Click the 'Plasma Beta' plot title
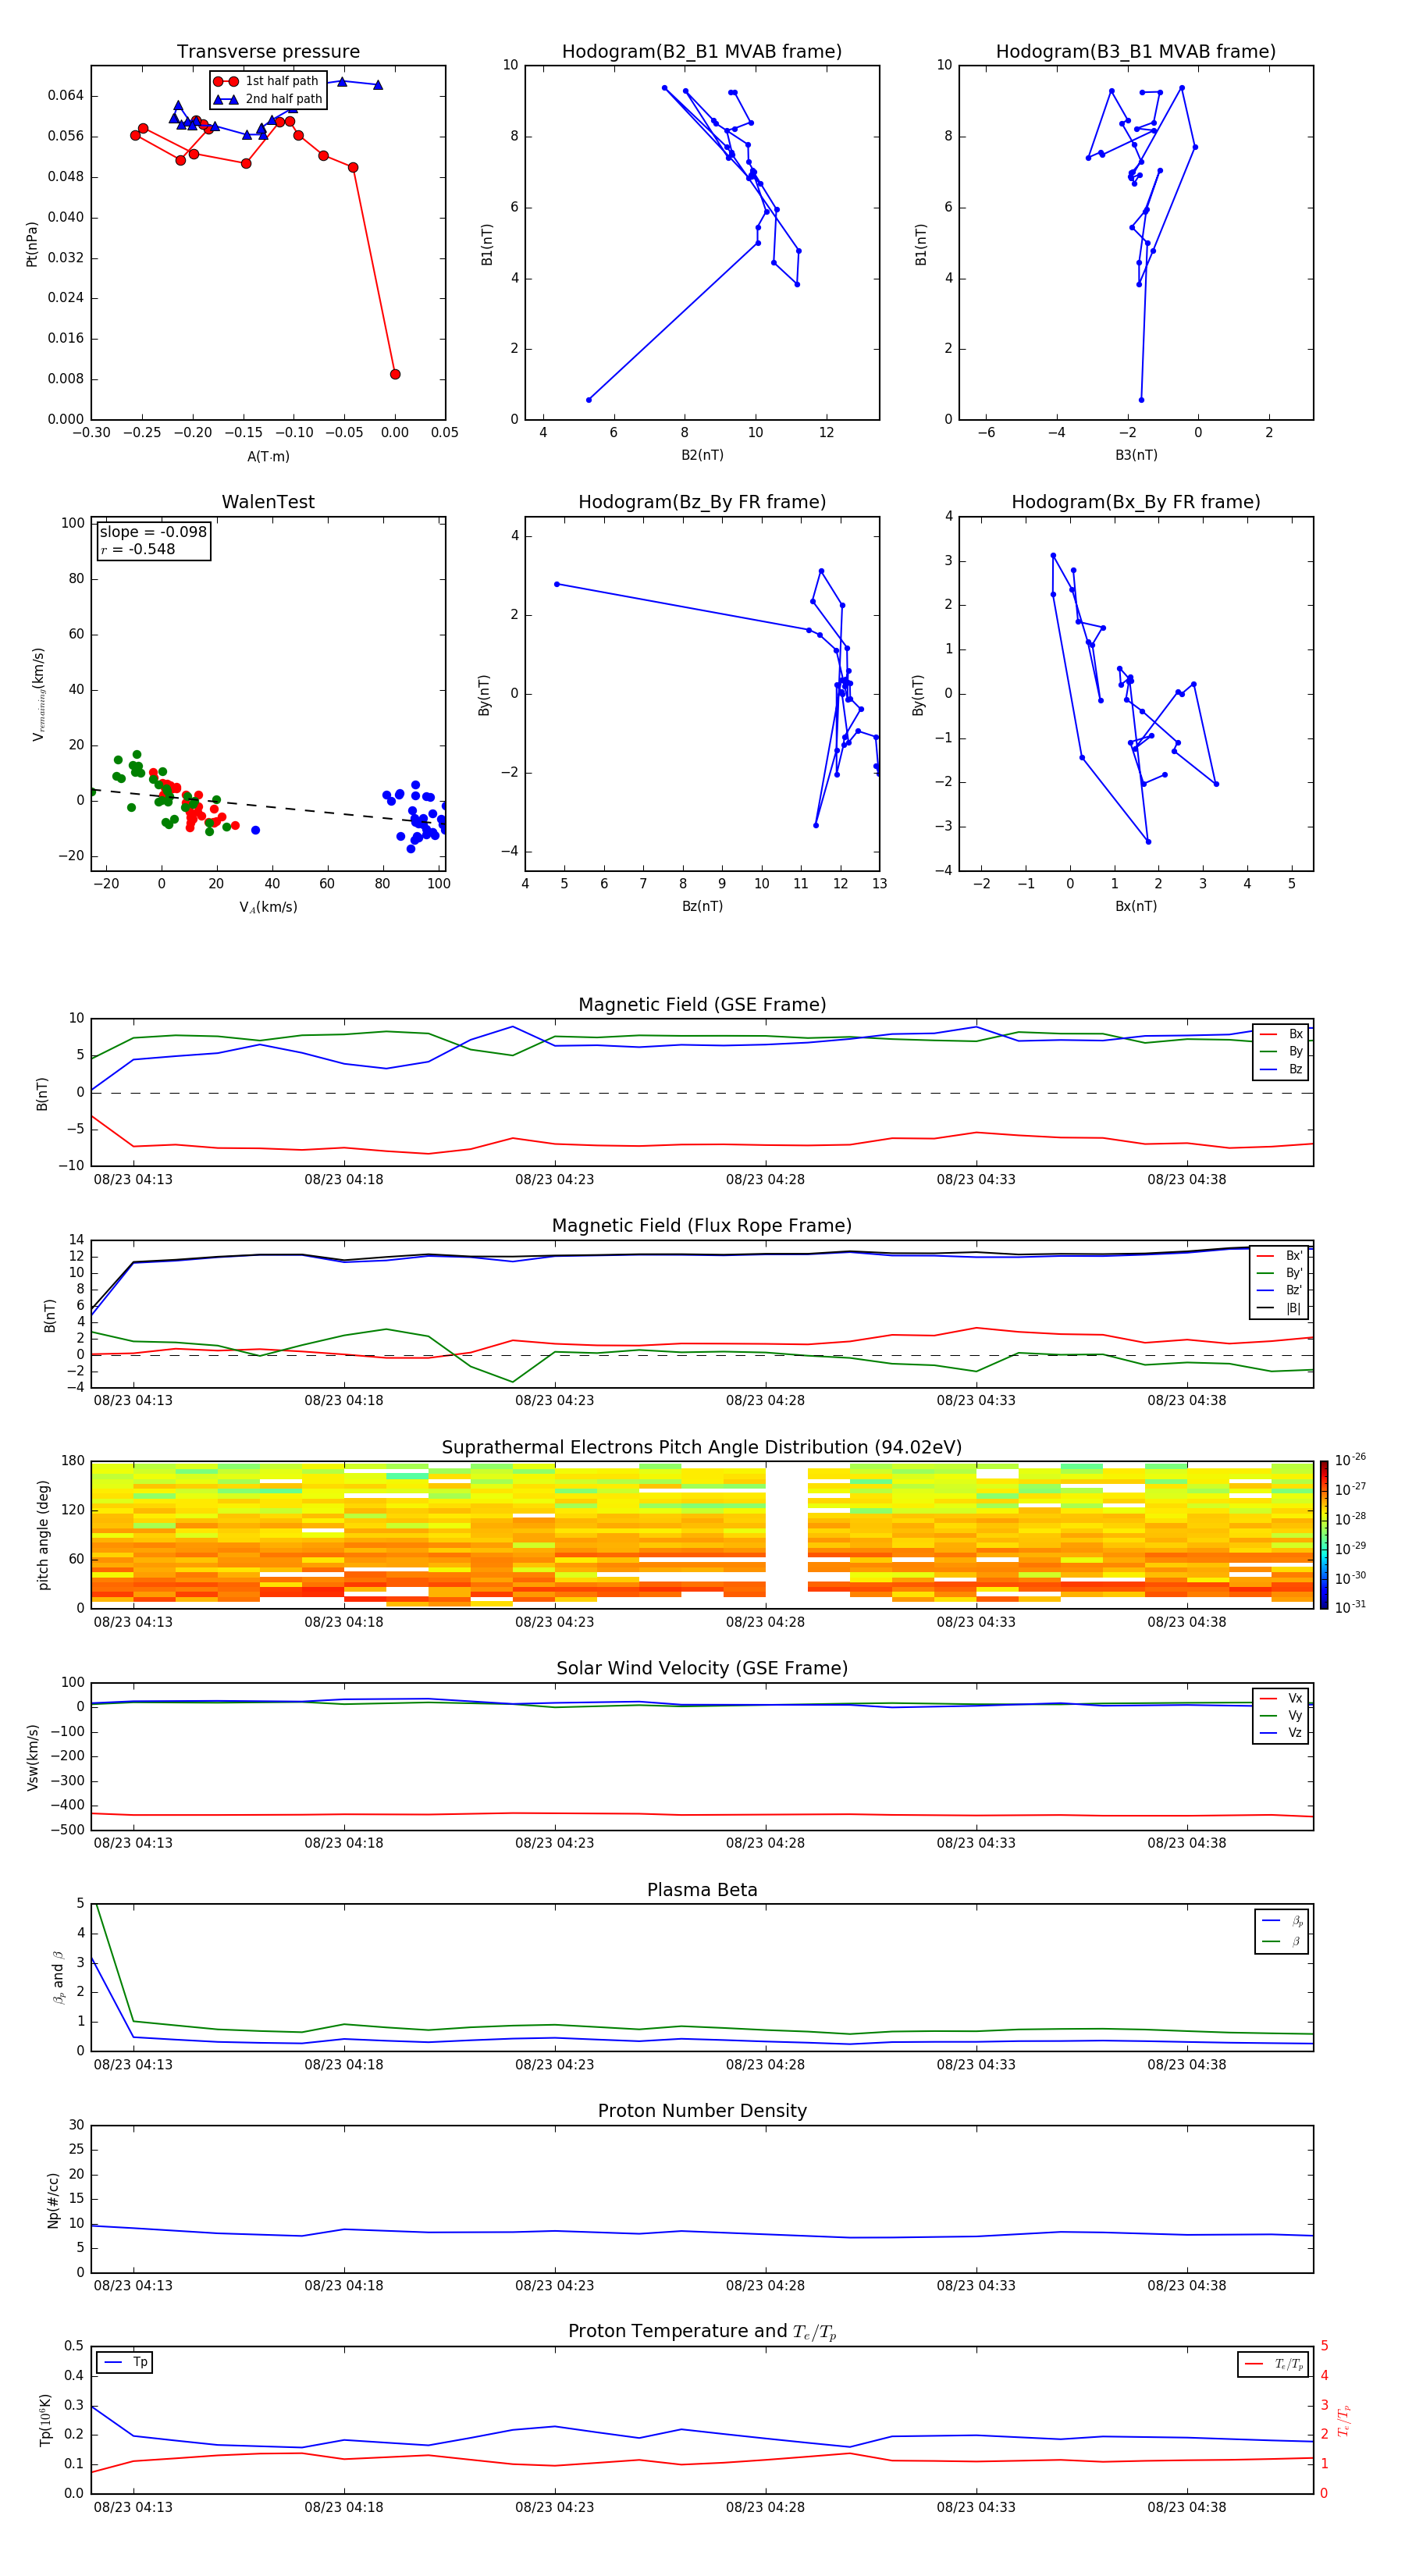1405x2576 pixels. (702, 1890)
